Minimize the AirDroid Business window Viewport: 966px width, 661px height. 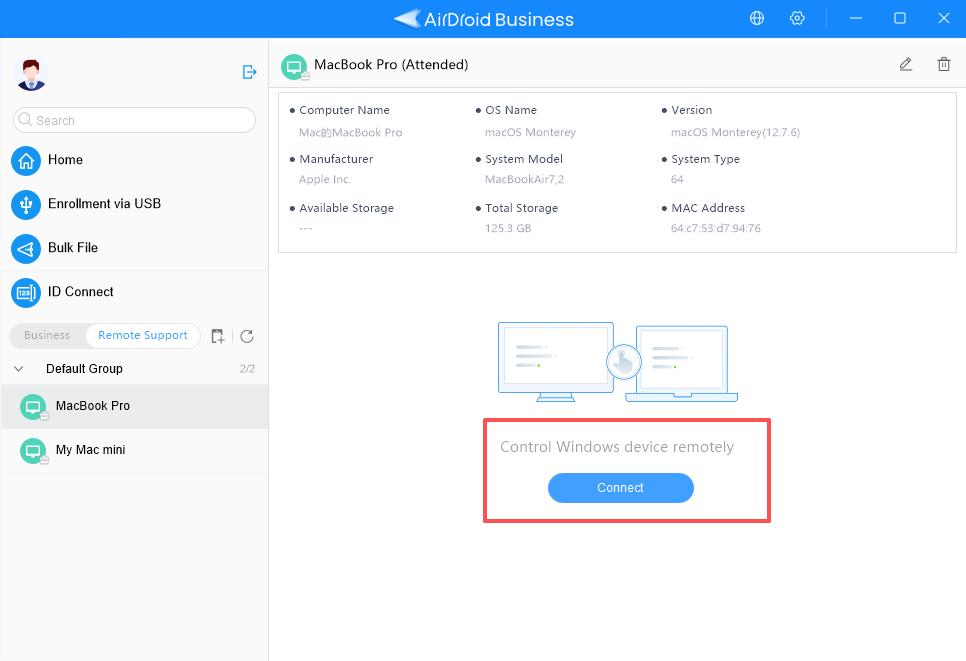855,18
